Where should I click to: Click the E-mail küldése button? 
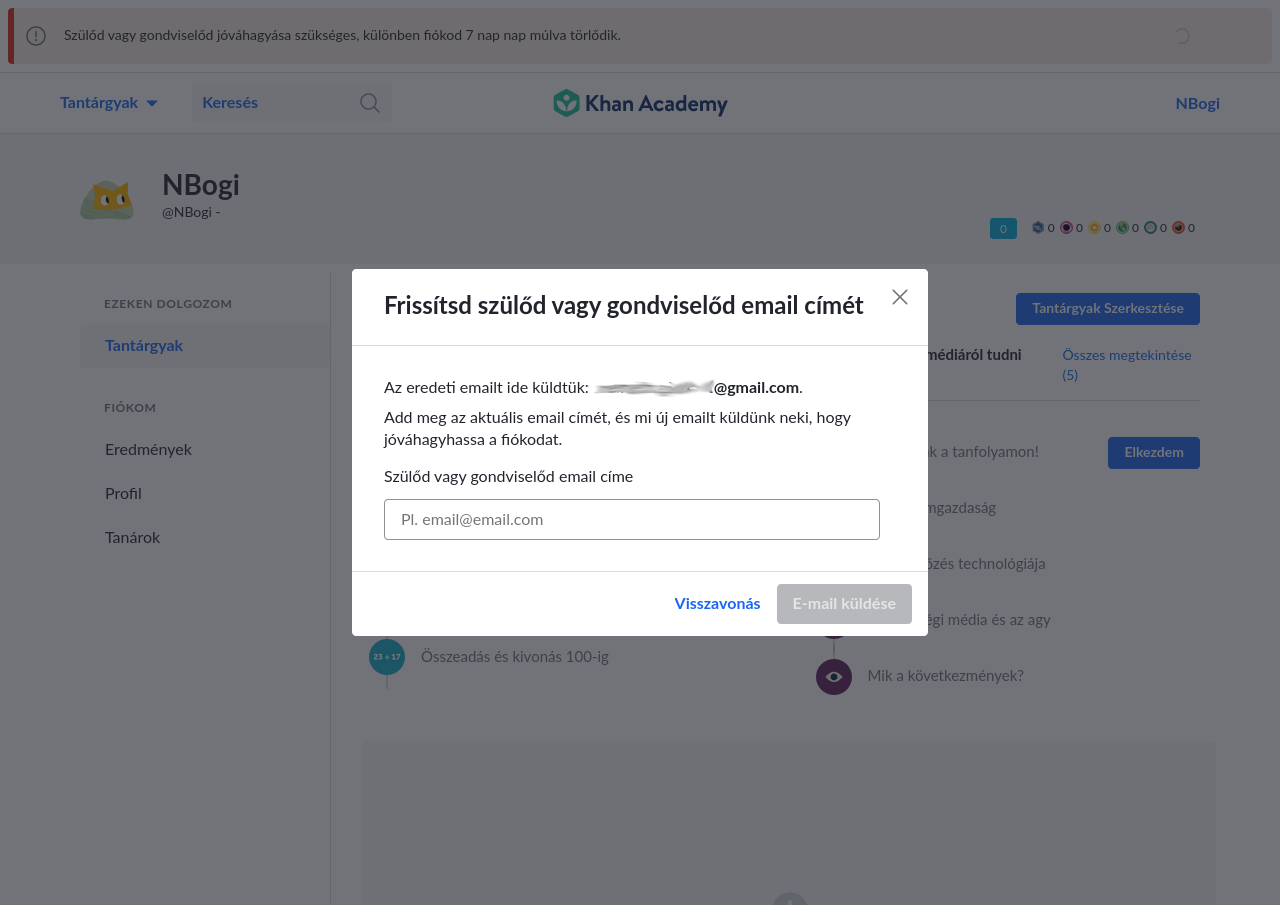844,604
